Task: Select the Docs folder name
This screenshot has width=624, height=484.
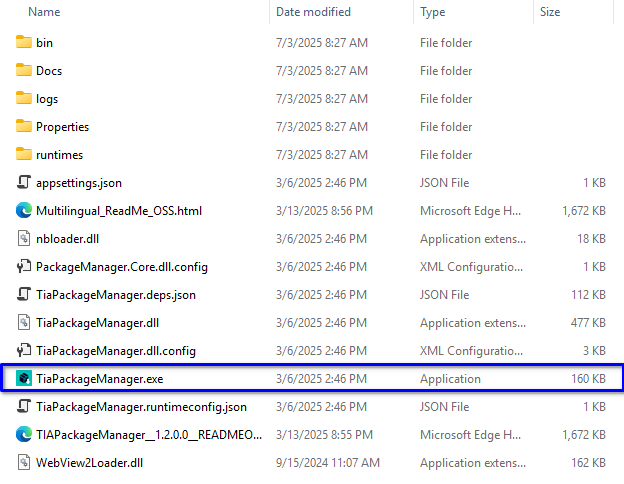Action: (49, 70)
